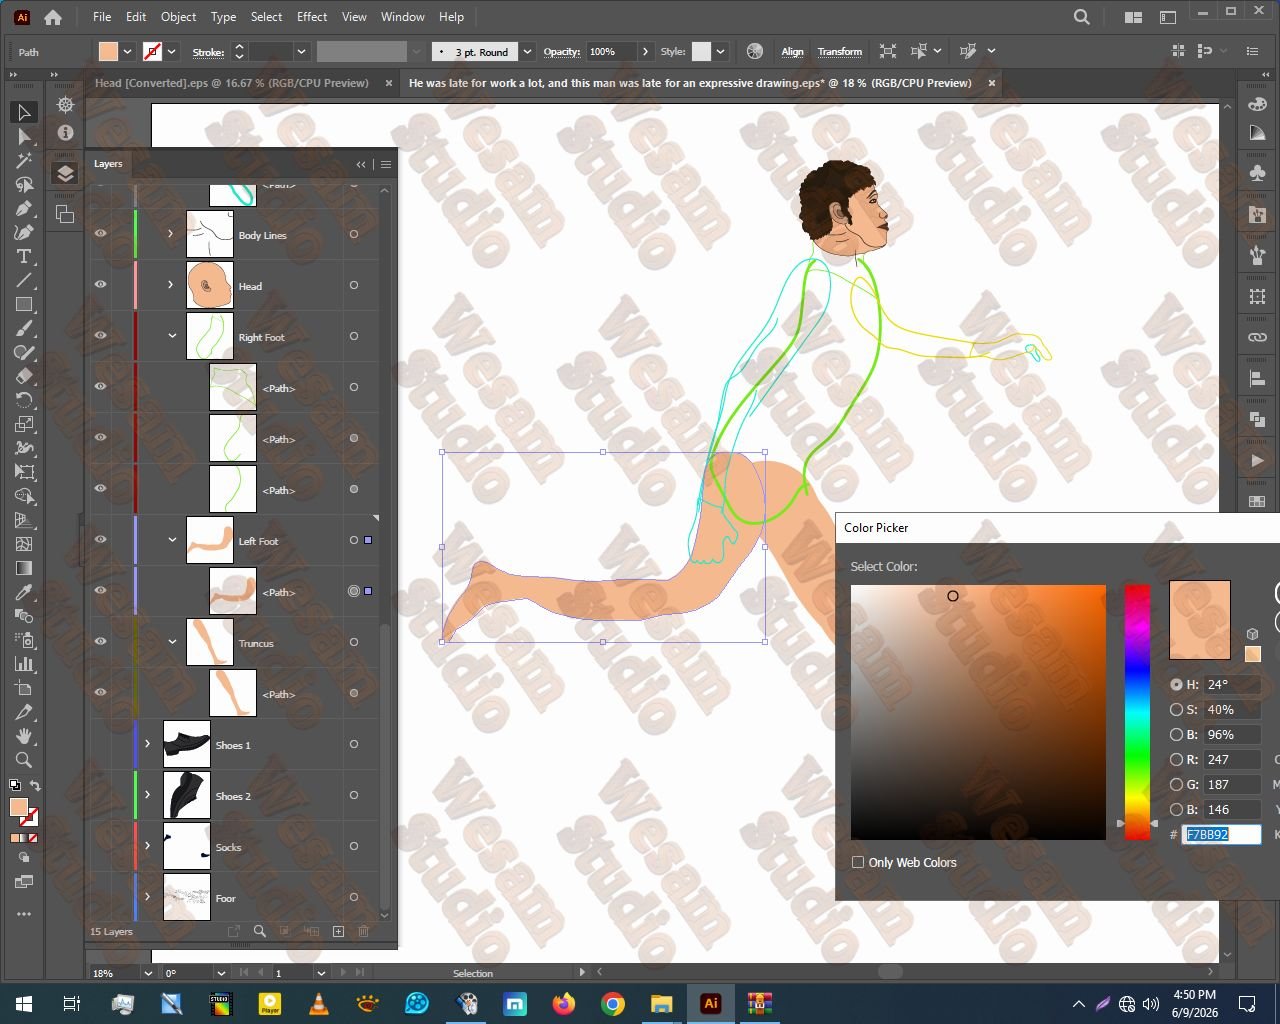
Task: Toggle visibility of the Head layer
Action: 100,285
